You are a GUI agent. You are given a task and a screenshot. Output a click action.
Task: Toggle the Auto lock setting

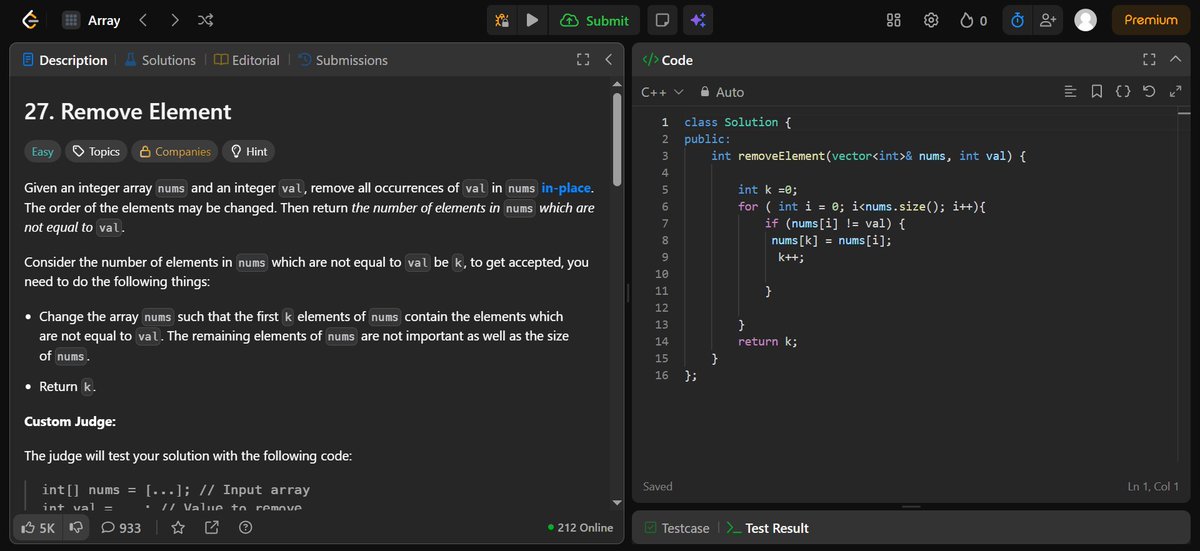tap(722, 92)
